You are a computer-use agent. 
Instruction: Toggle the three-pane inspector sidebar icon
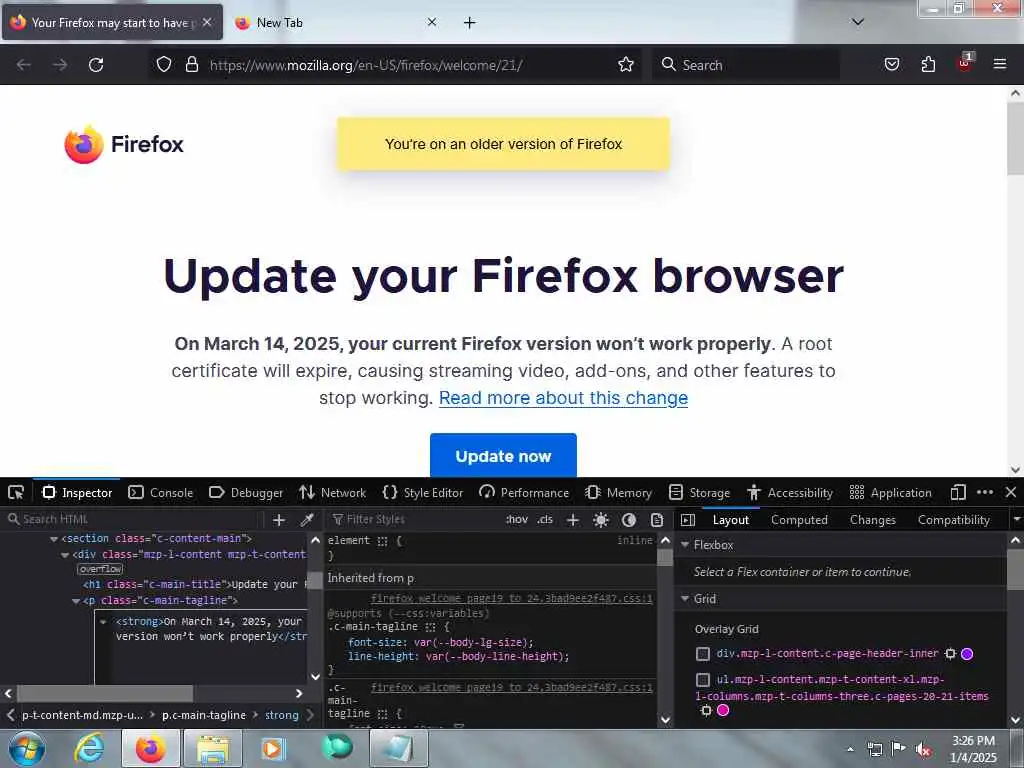point(688,520)
